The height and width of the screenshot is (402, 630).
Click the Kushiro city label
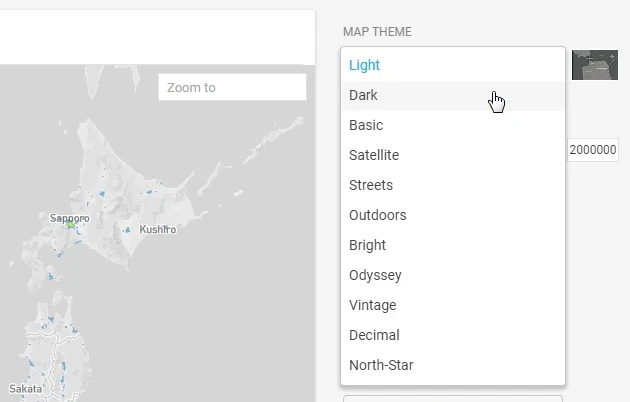click(158, 229)
